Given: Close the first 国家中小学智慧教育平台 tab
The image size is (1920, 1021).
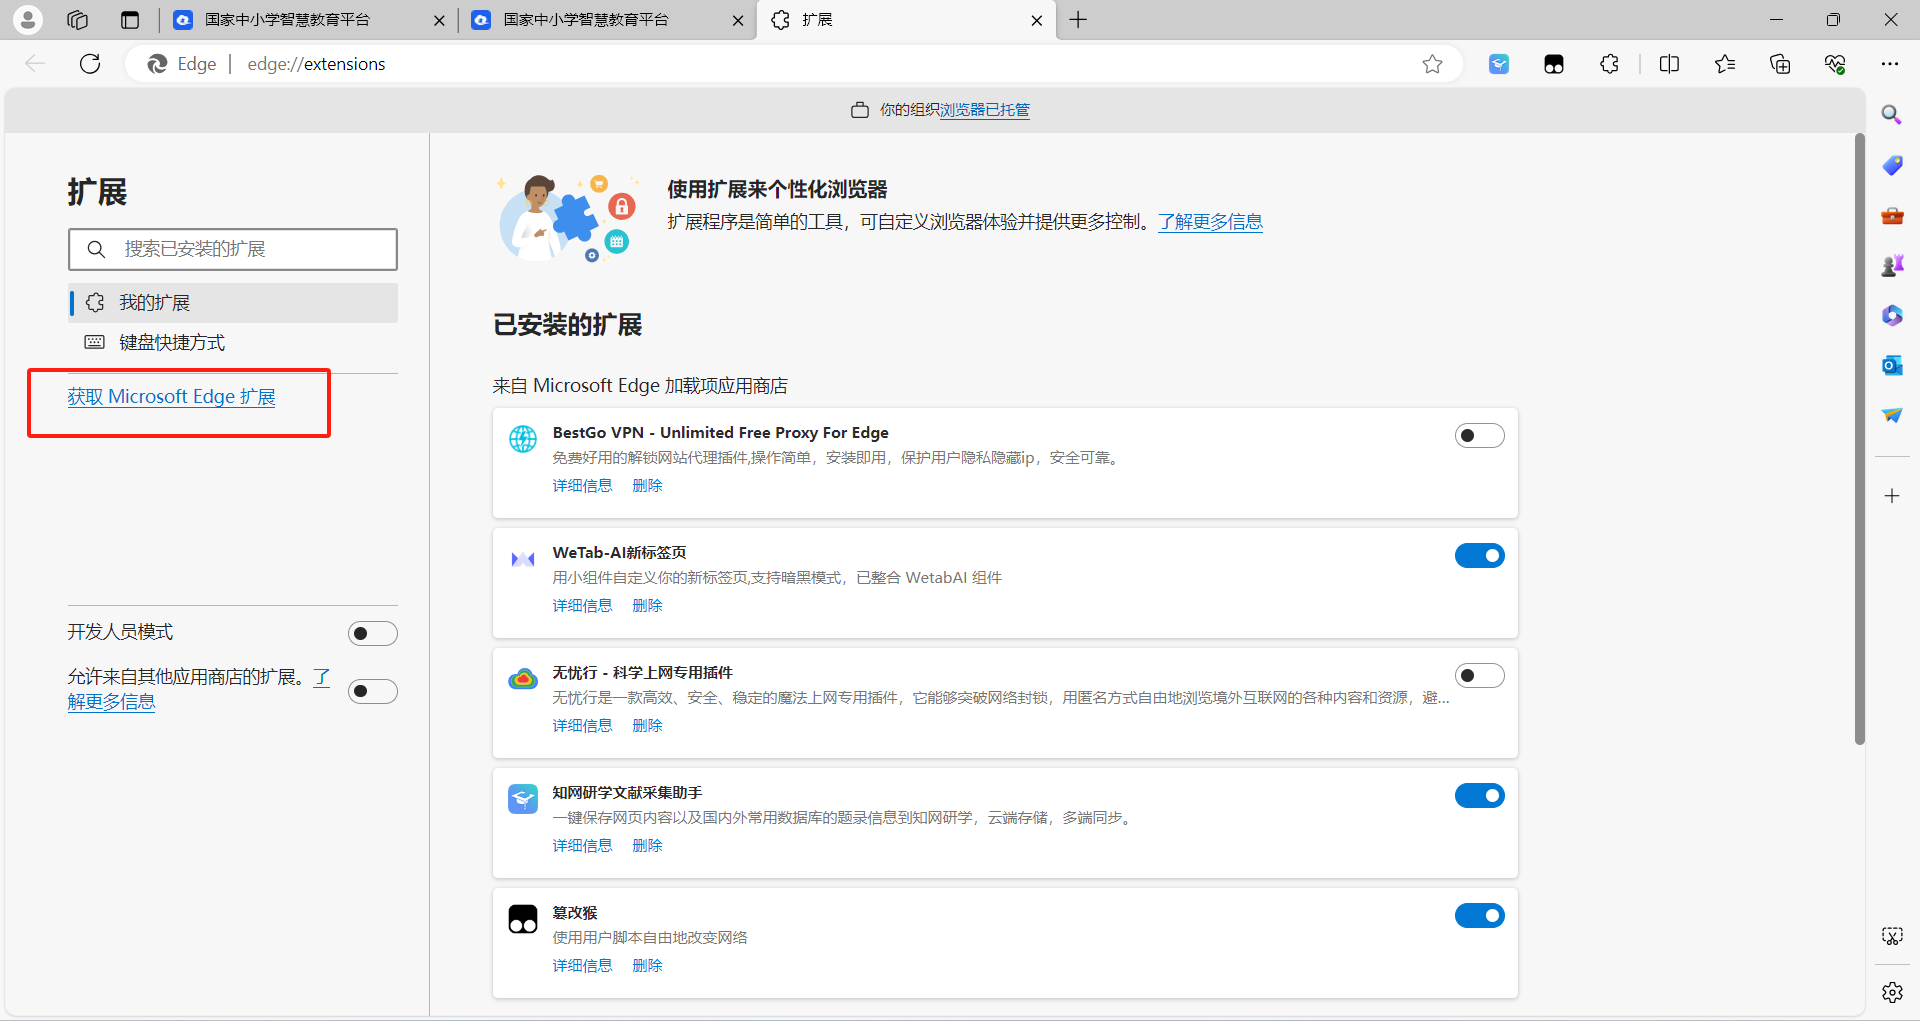Looking at the screenshot, I should click(439, 20).
